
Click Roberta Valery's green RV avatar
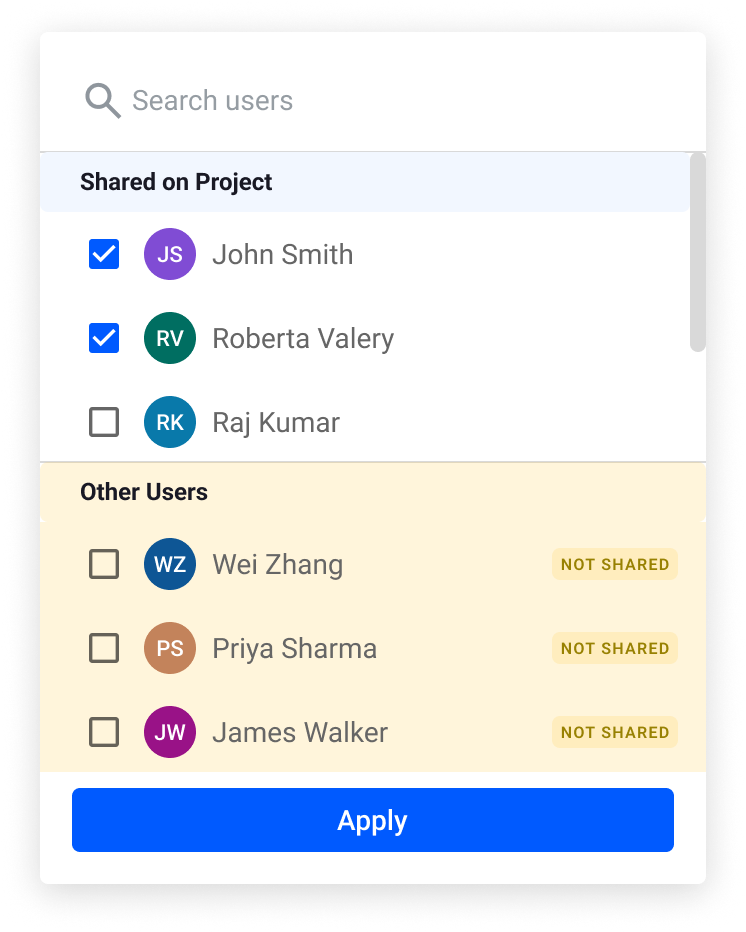click(x=170, y=338)
